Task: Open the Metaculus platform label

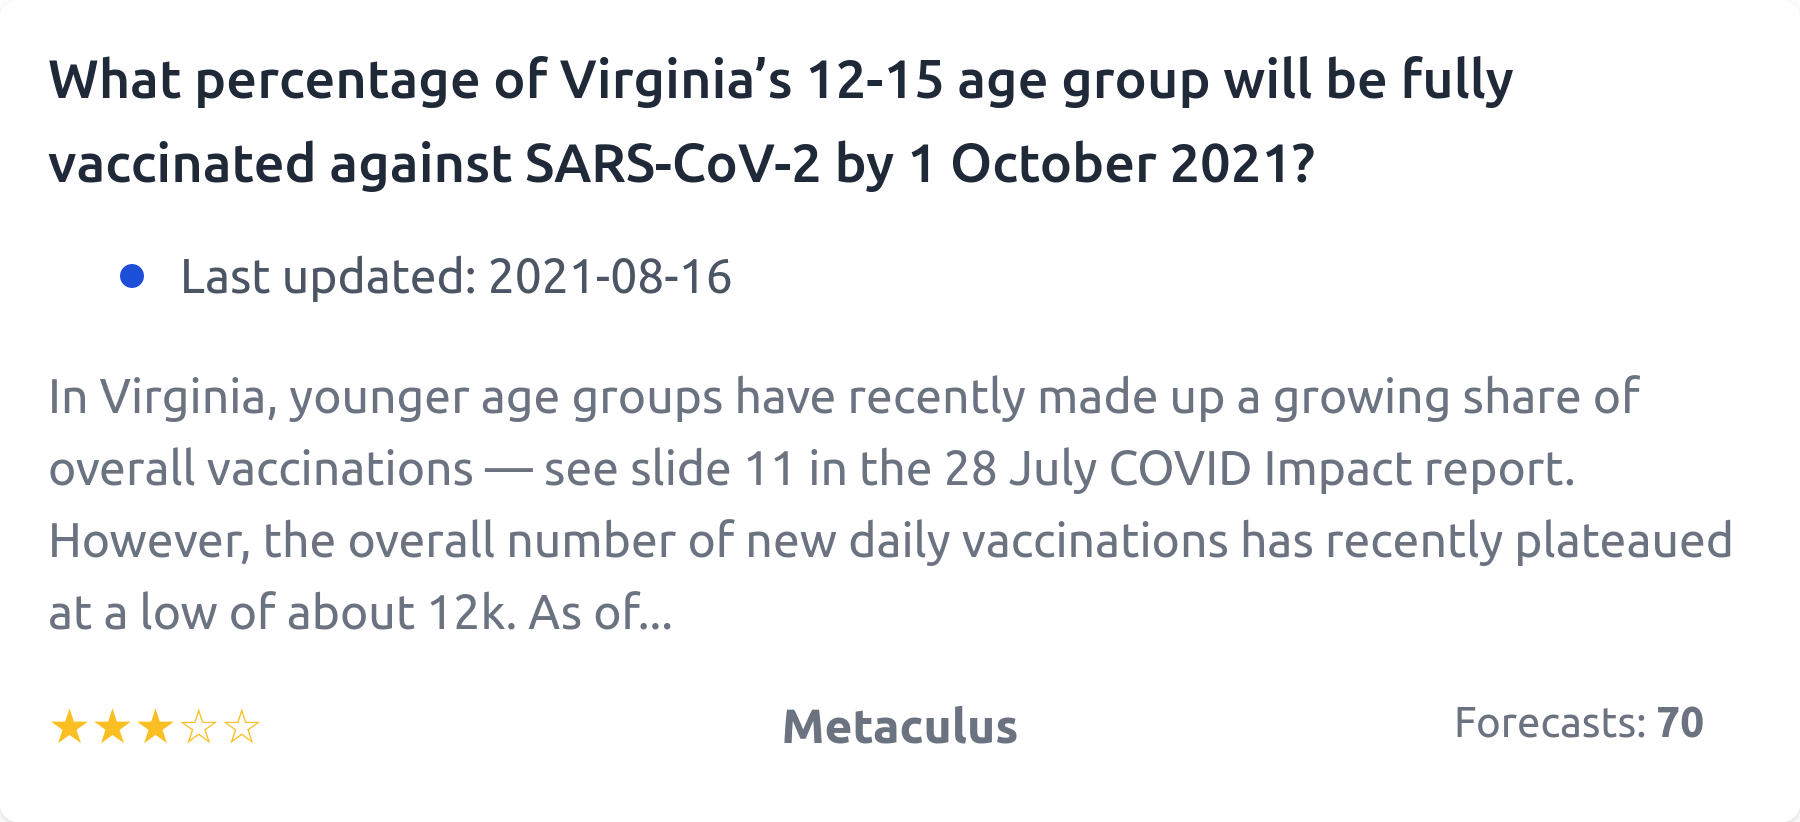Action: 899,727
